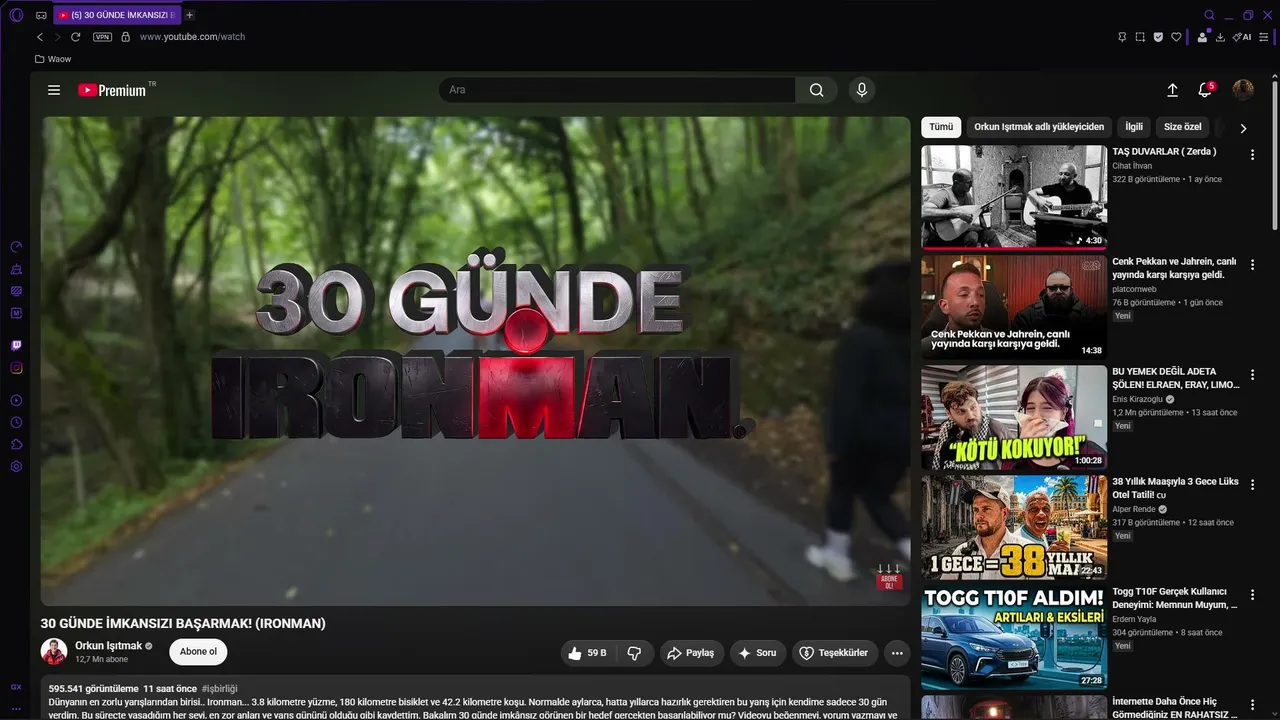The width and height of the screenshot is (1280, 720).
Task: Open the browser profile icon
Action: (x=1203, y=37)
